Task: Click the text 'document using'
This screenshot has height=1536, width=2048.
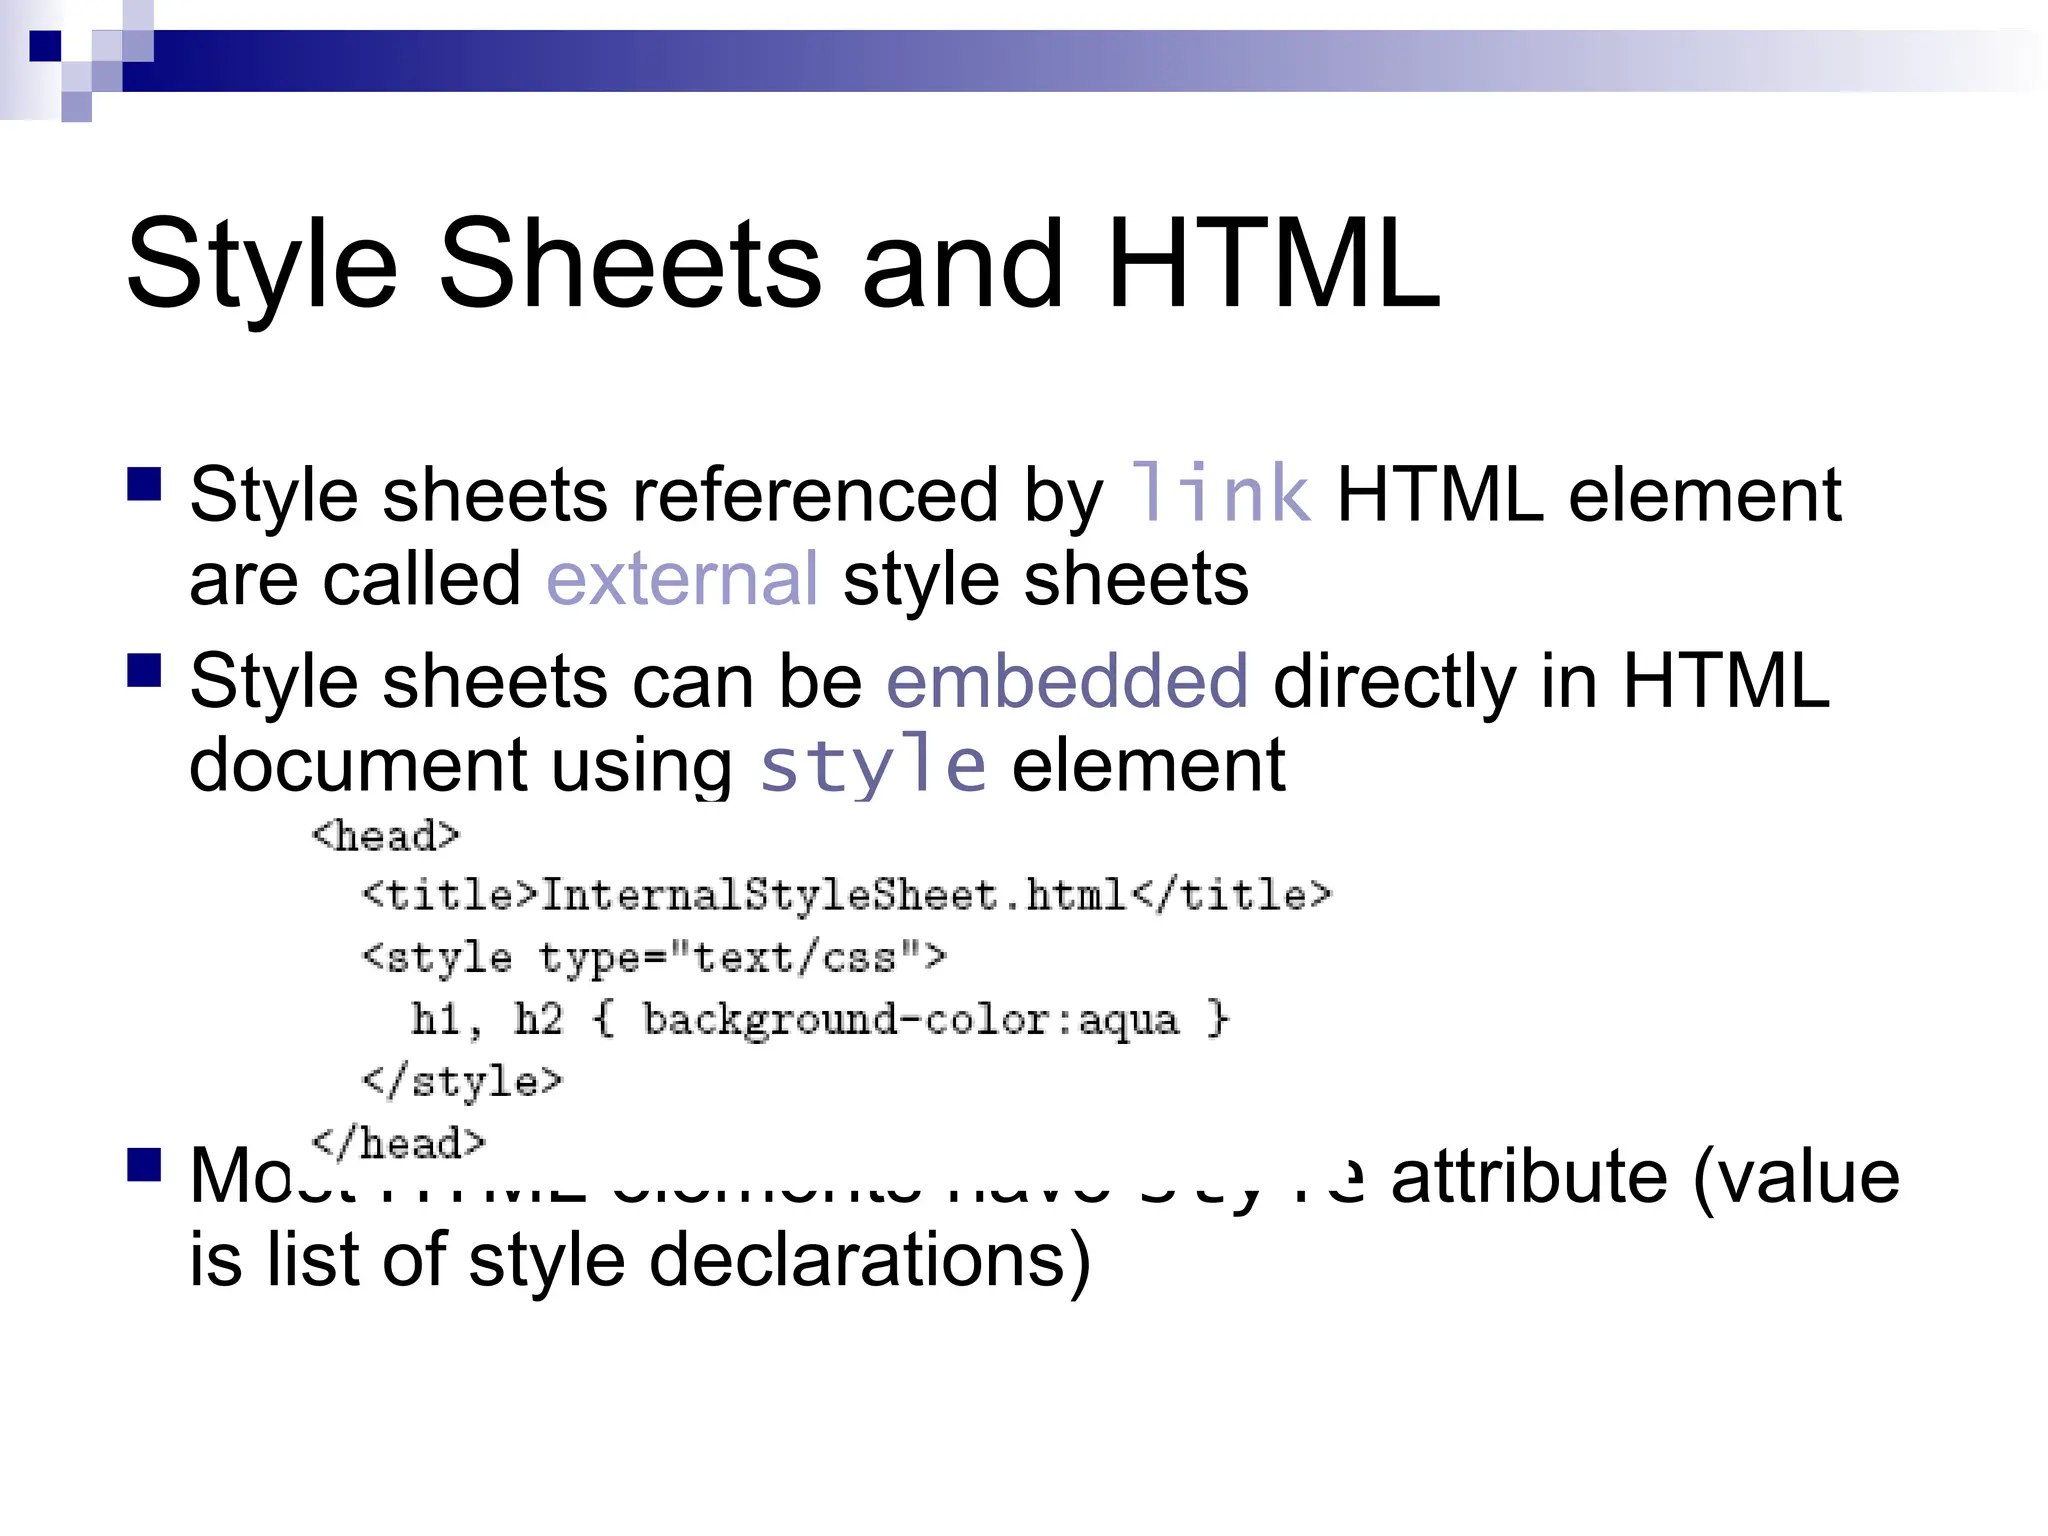Action: (460, 765)
